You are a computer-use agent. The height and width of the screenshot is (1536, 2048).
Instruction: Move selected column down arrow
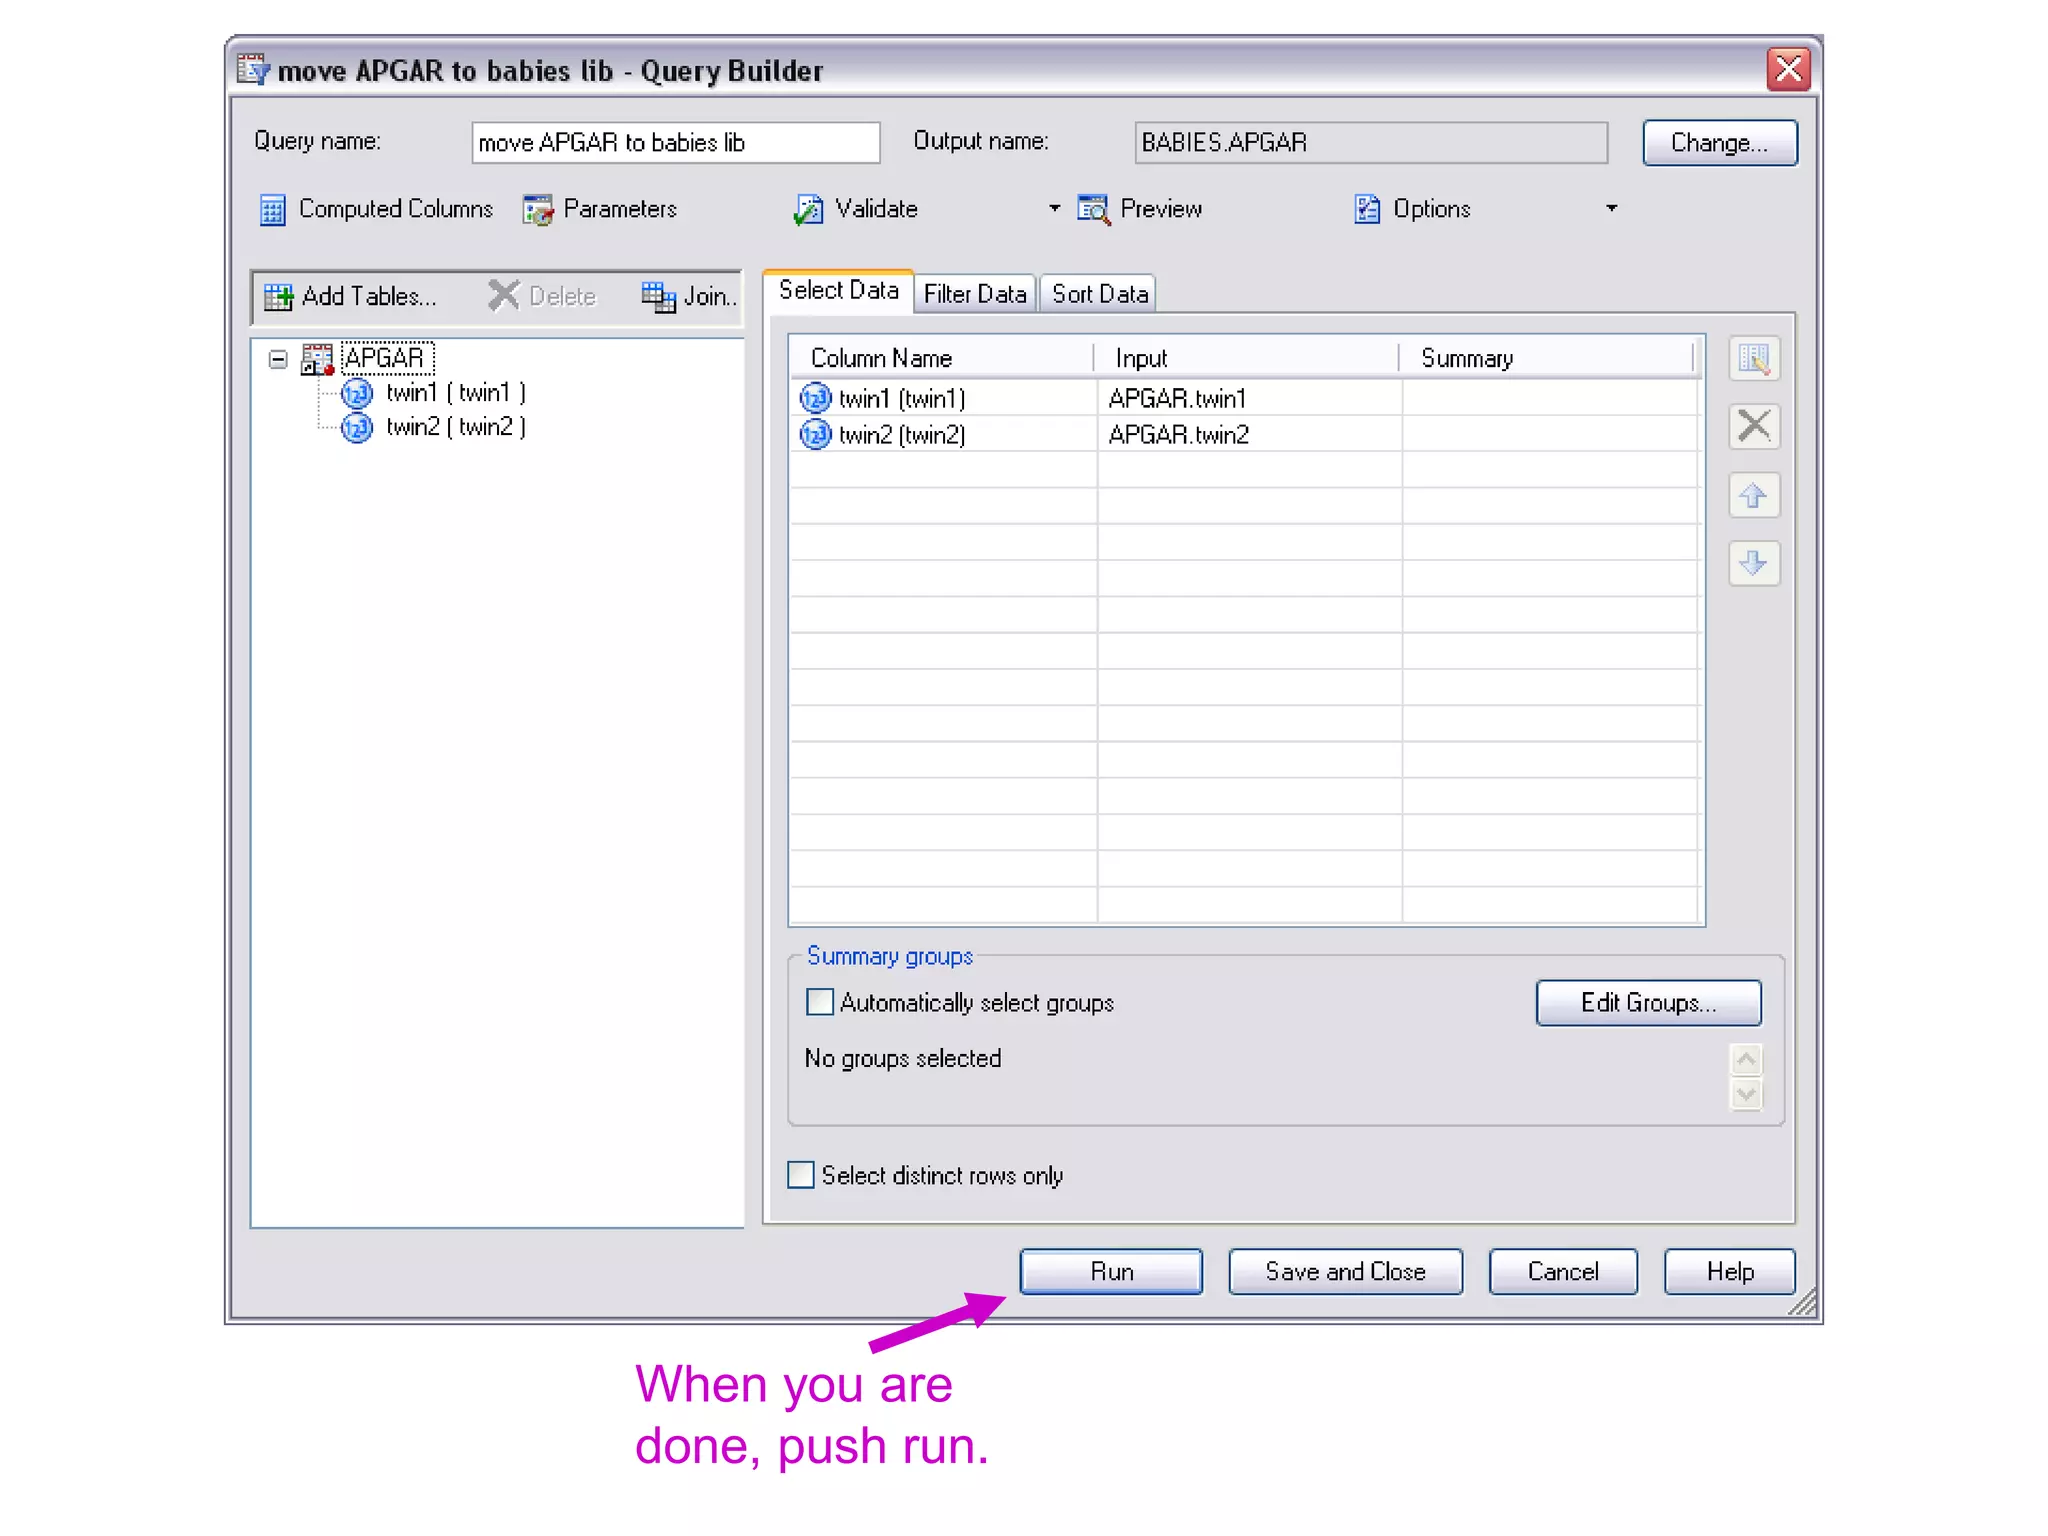pos(1753,563)
